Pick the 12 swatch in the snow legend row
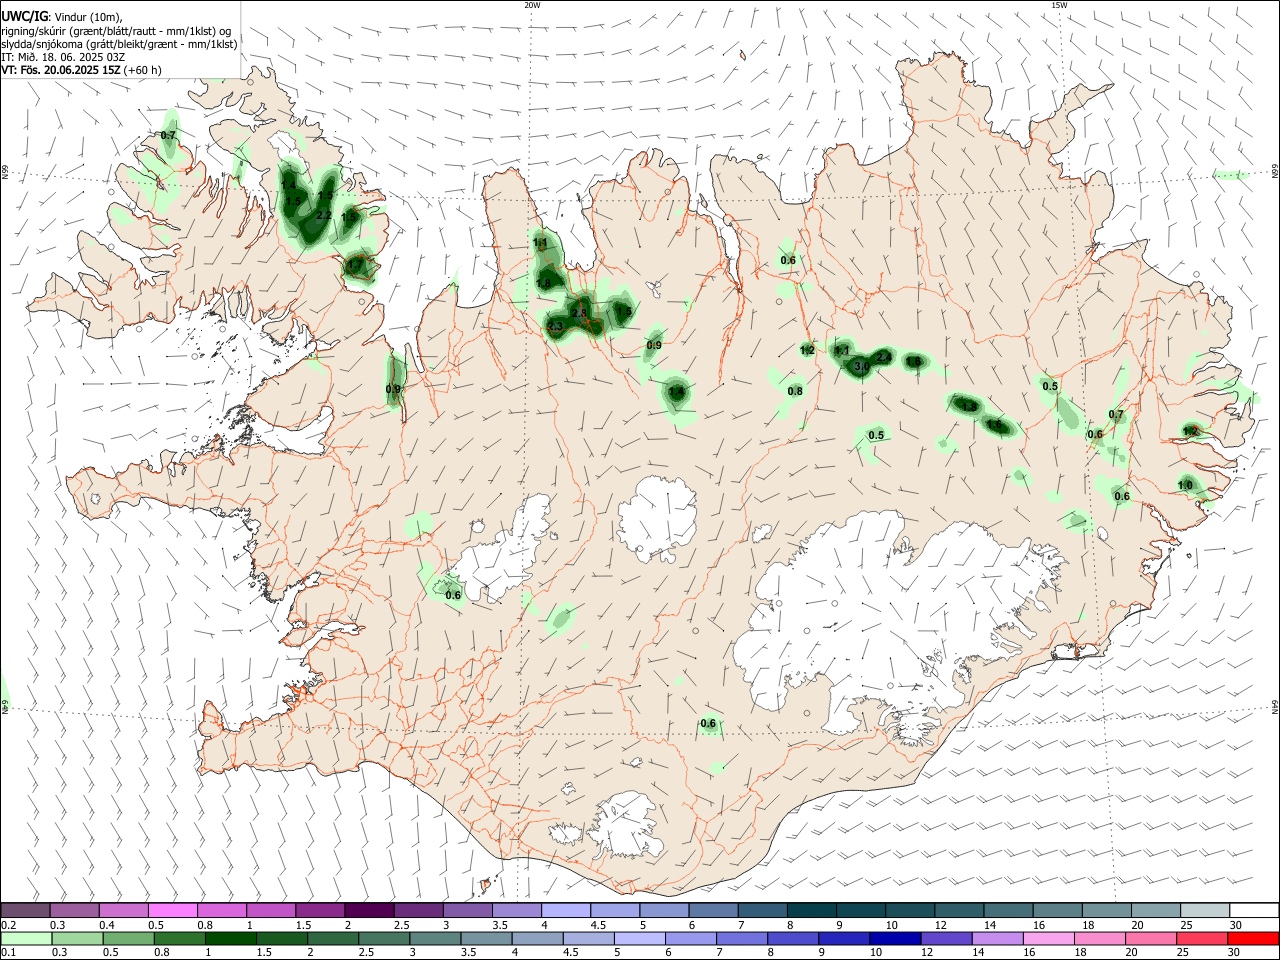Screen dimensions: 1280x960 [959, 911]
